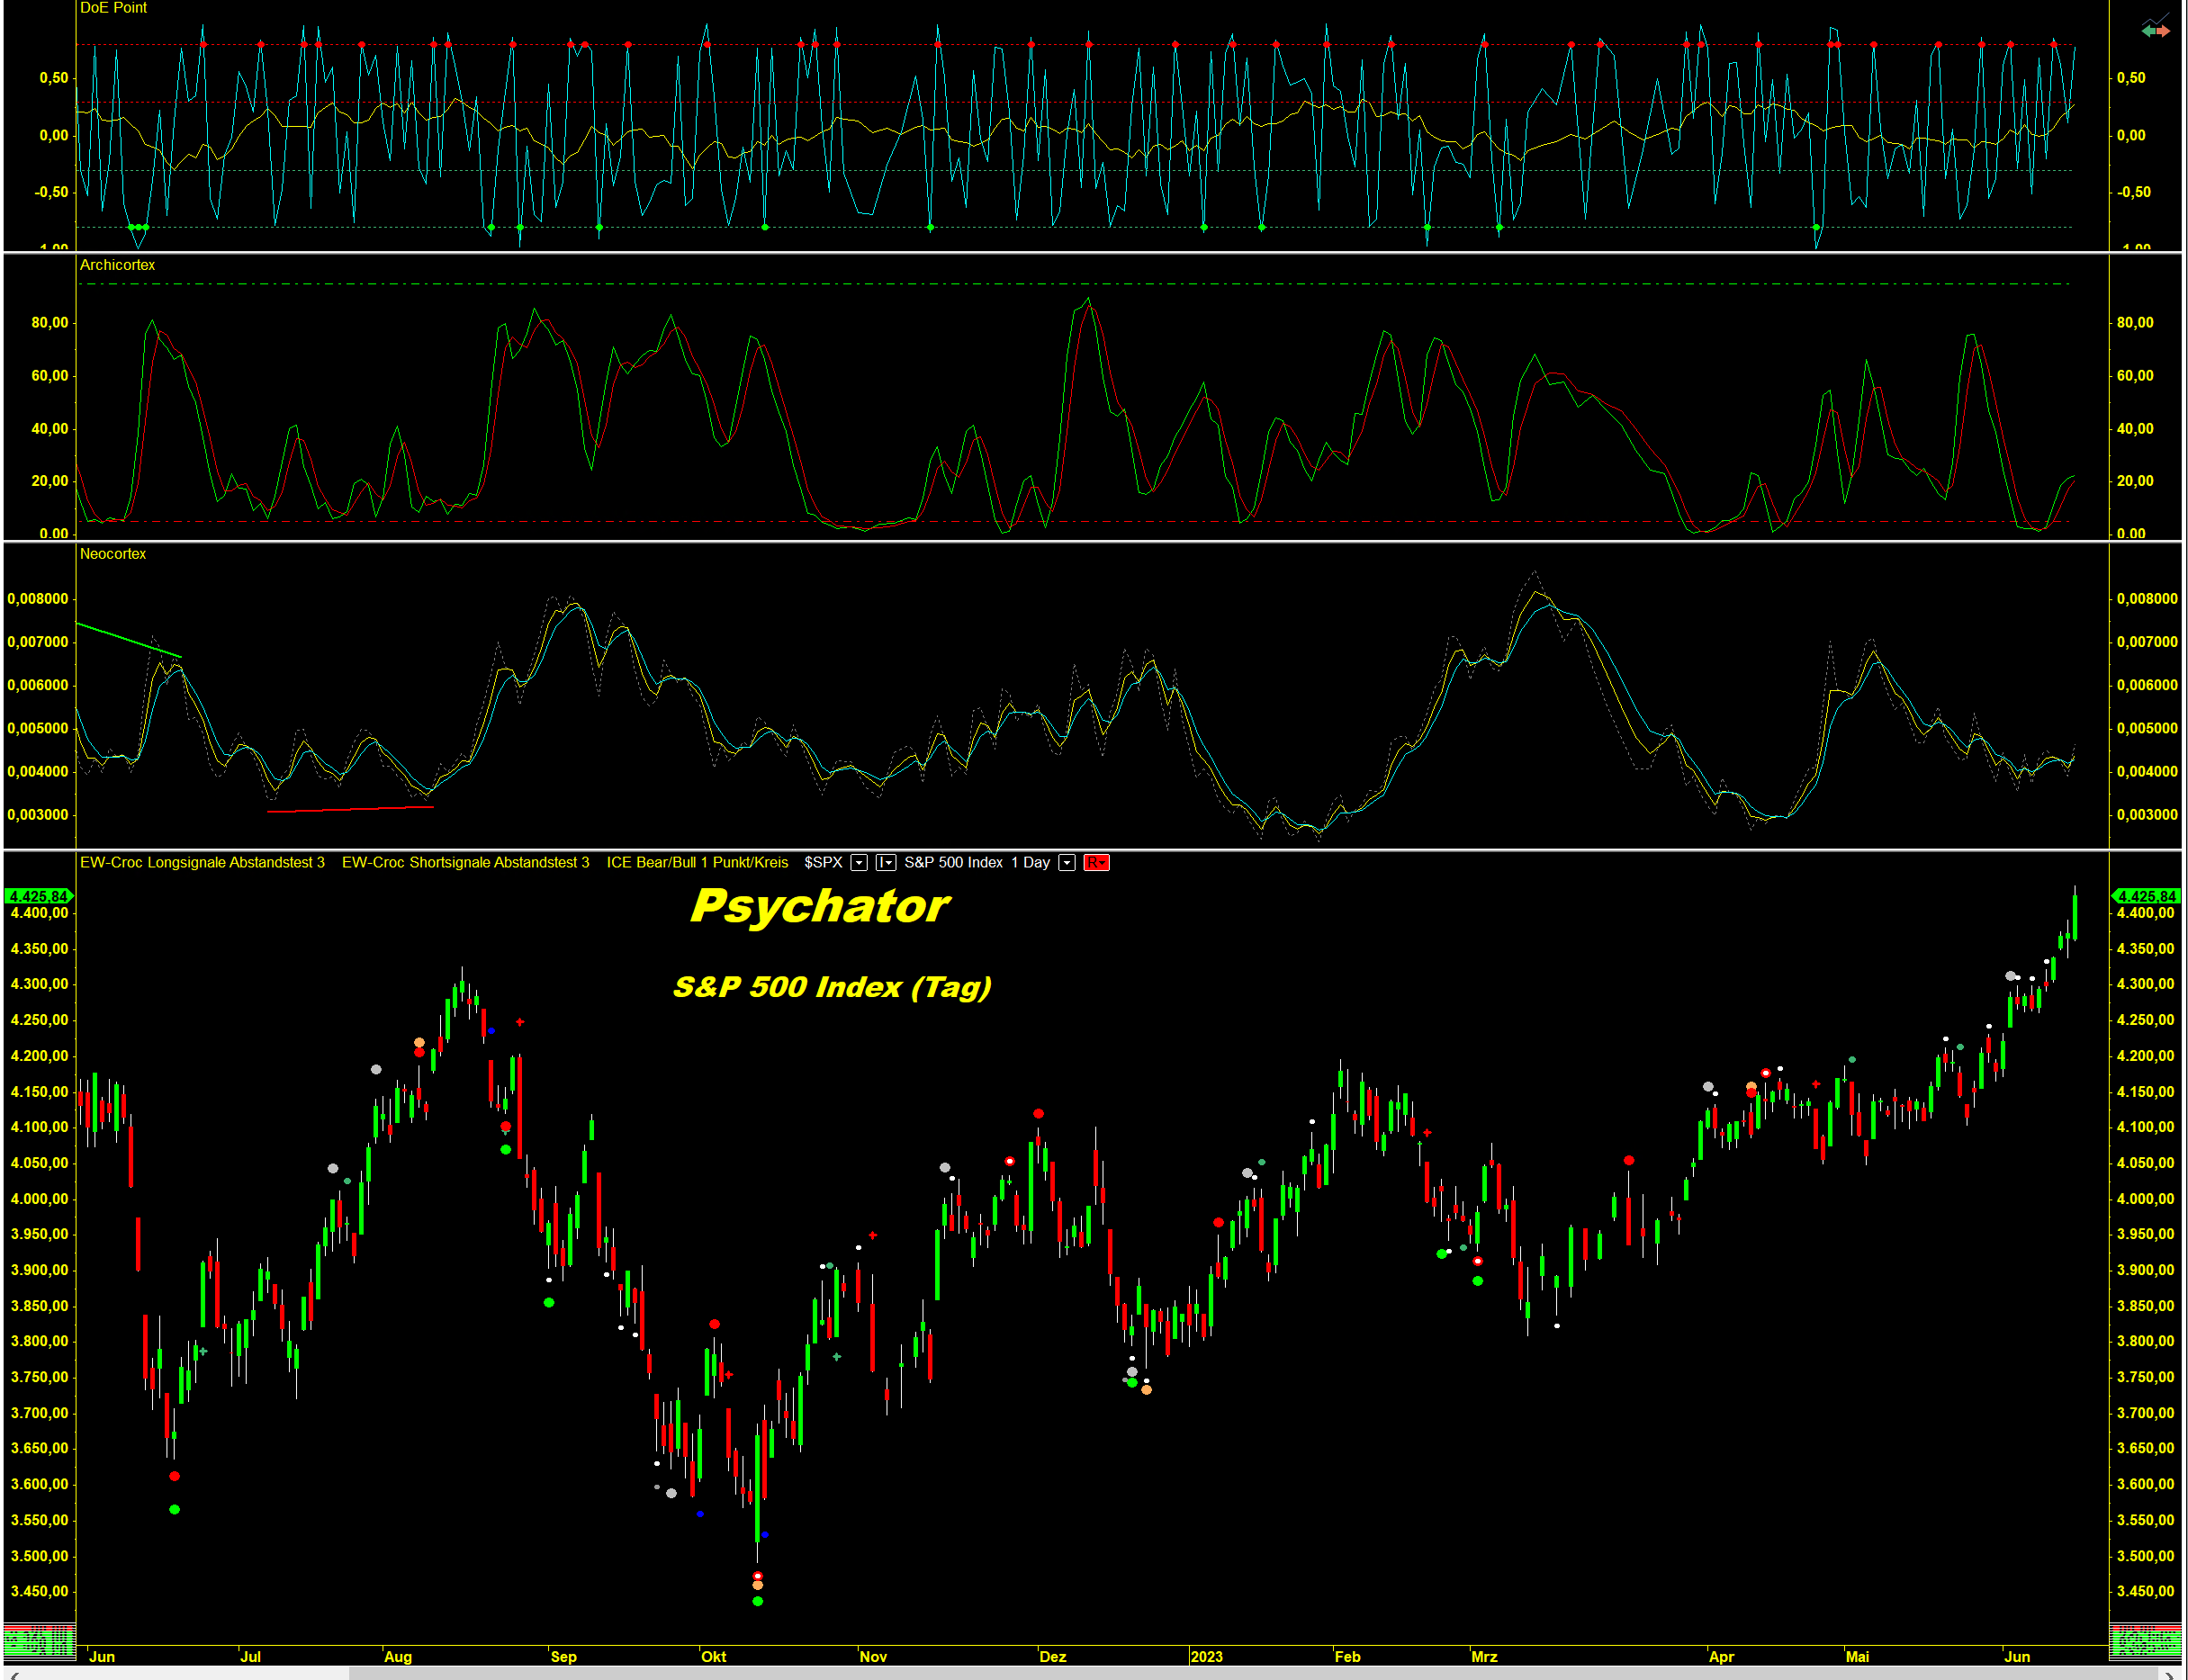Open the chart type dropdown
This screenshot has width=2188, height=1680.
pyautogui.click(x=886, y=863)
